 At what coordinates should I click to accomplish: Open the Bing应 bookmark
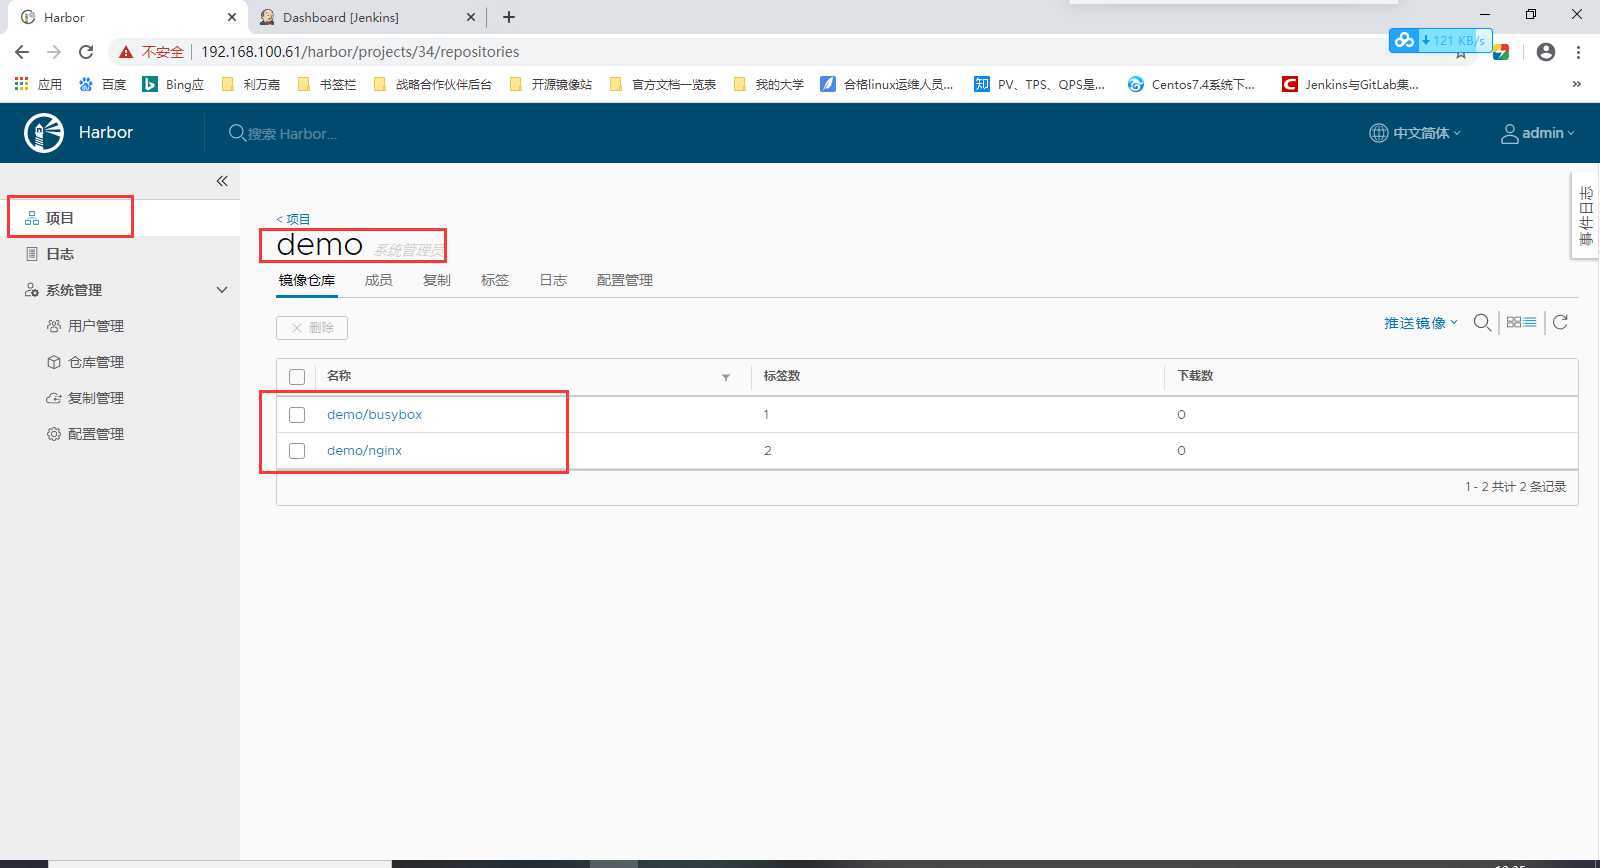173,84
